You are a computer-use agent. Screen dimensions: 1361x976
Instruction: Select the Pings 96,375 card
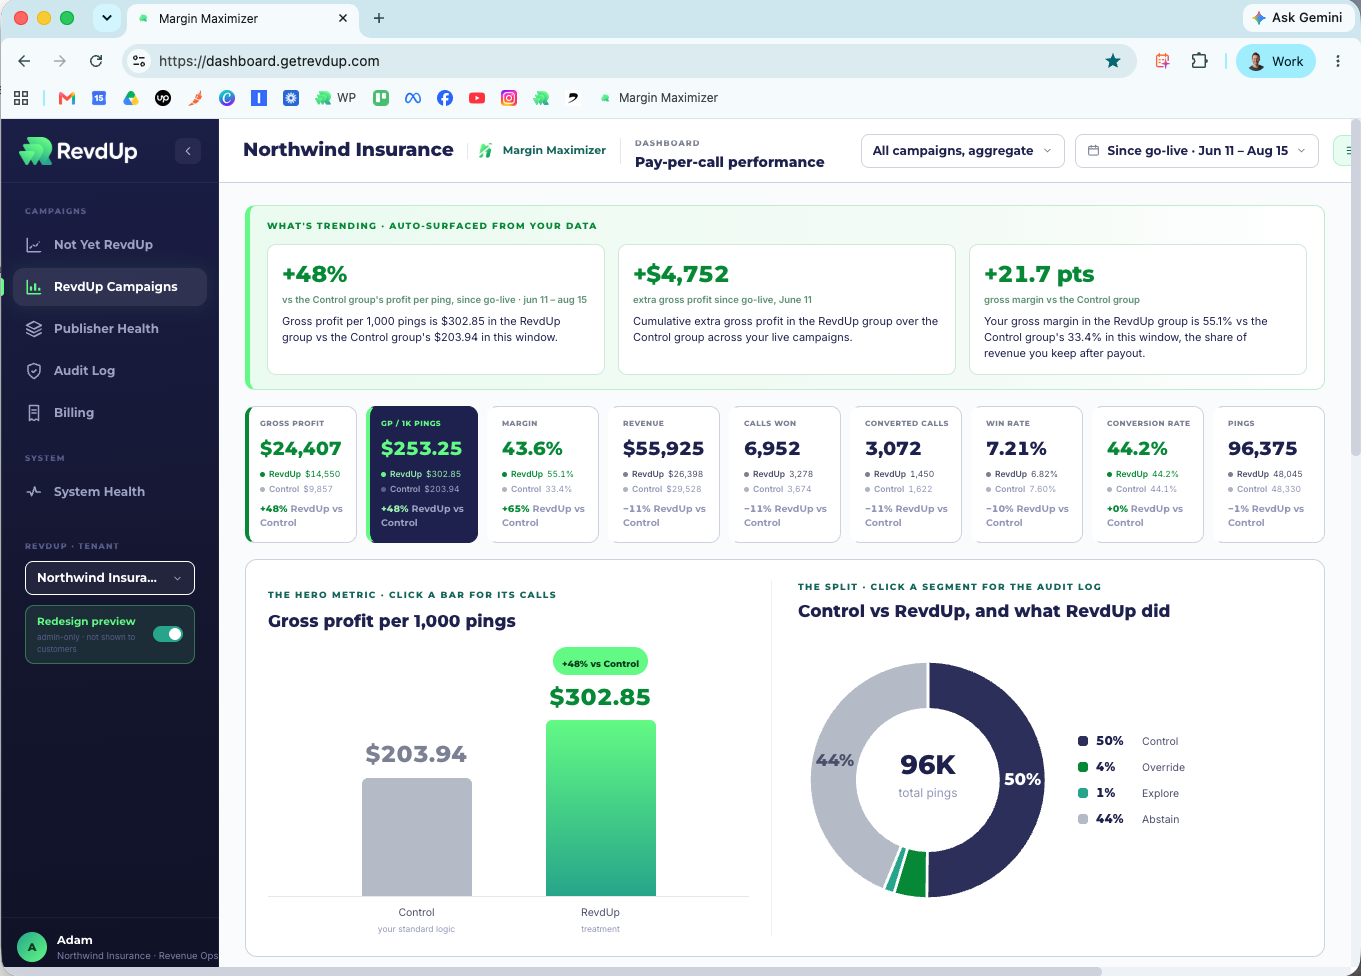pyautogui.click(x=1268, y=474)
